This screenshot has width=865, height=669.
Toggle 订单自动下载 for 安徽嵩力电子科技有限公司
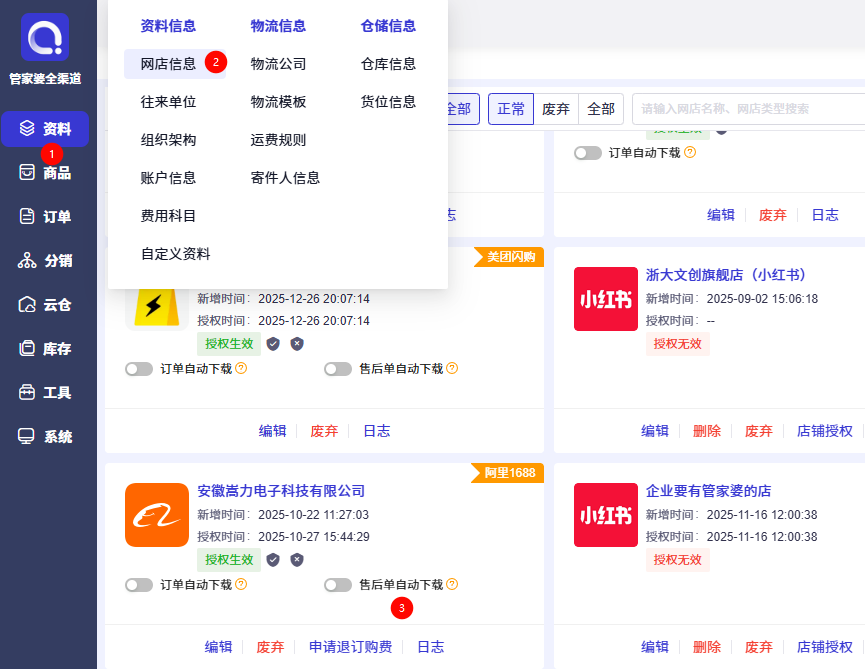139,585
